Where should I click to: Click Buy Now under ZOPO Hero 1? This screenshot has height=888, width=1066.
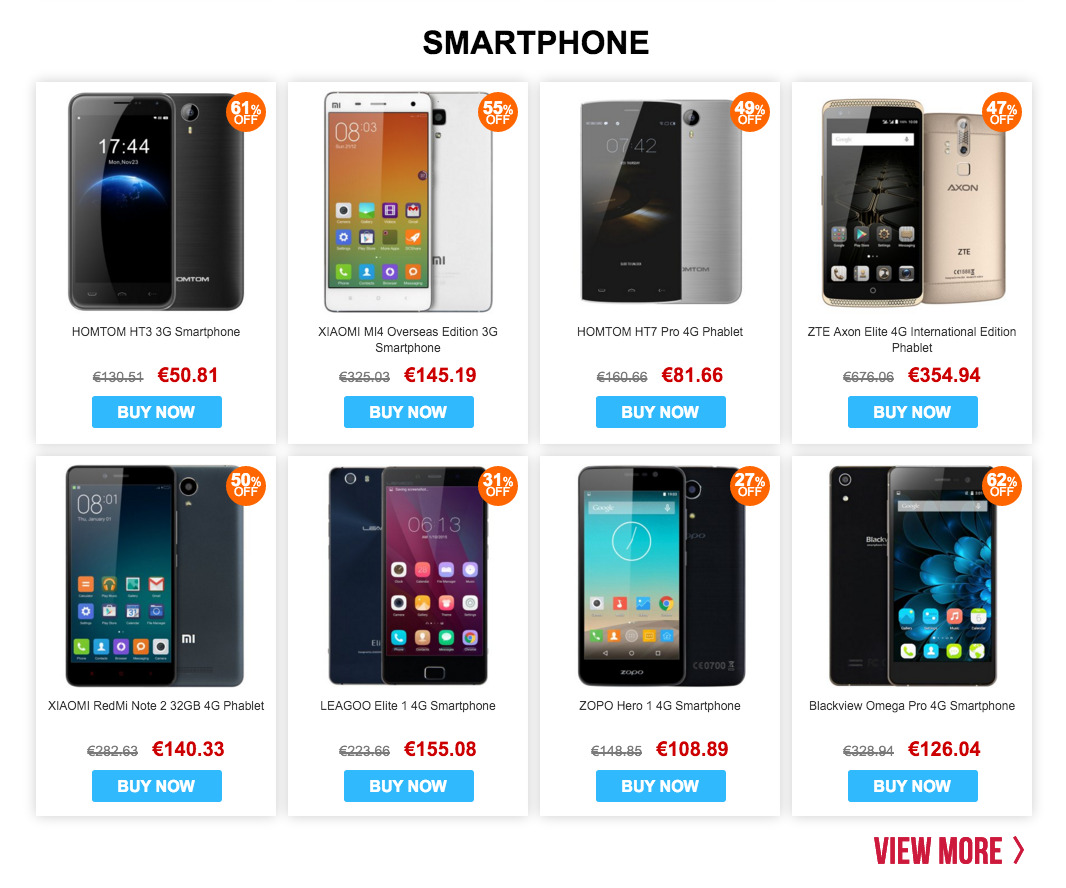click(x=660, y=786)
